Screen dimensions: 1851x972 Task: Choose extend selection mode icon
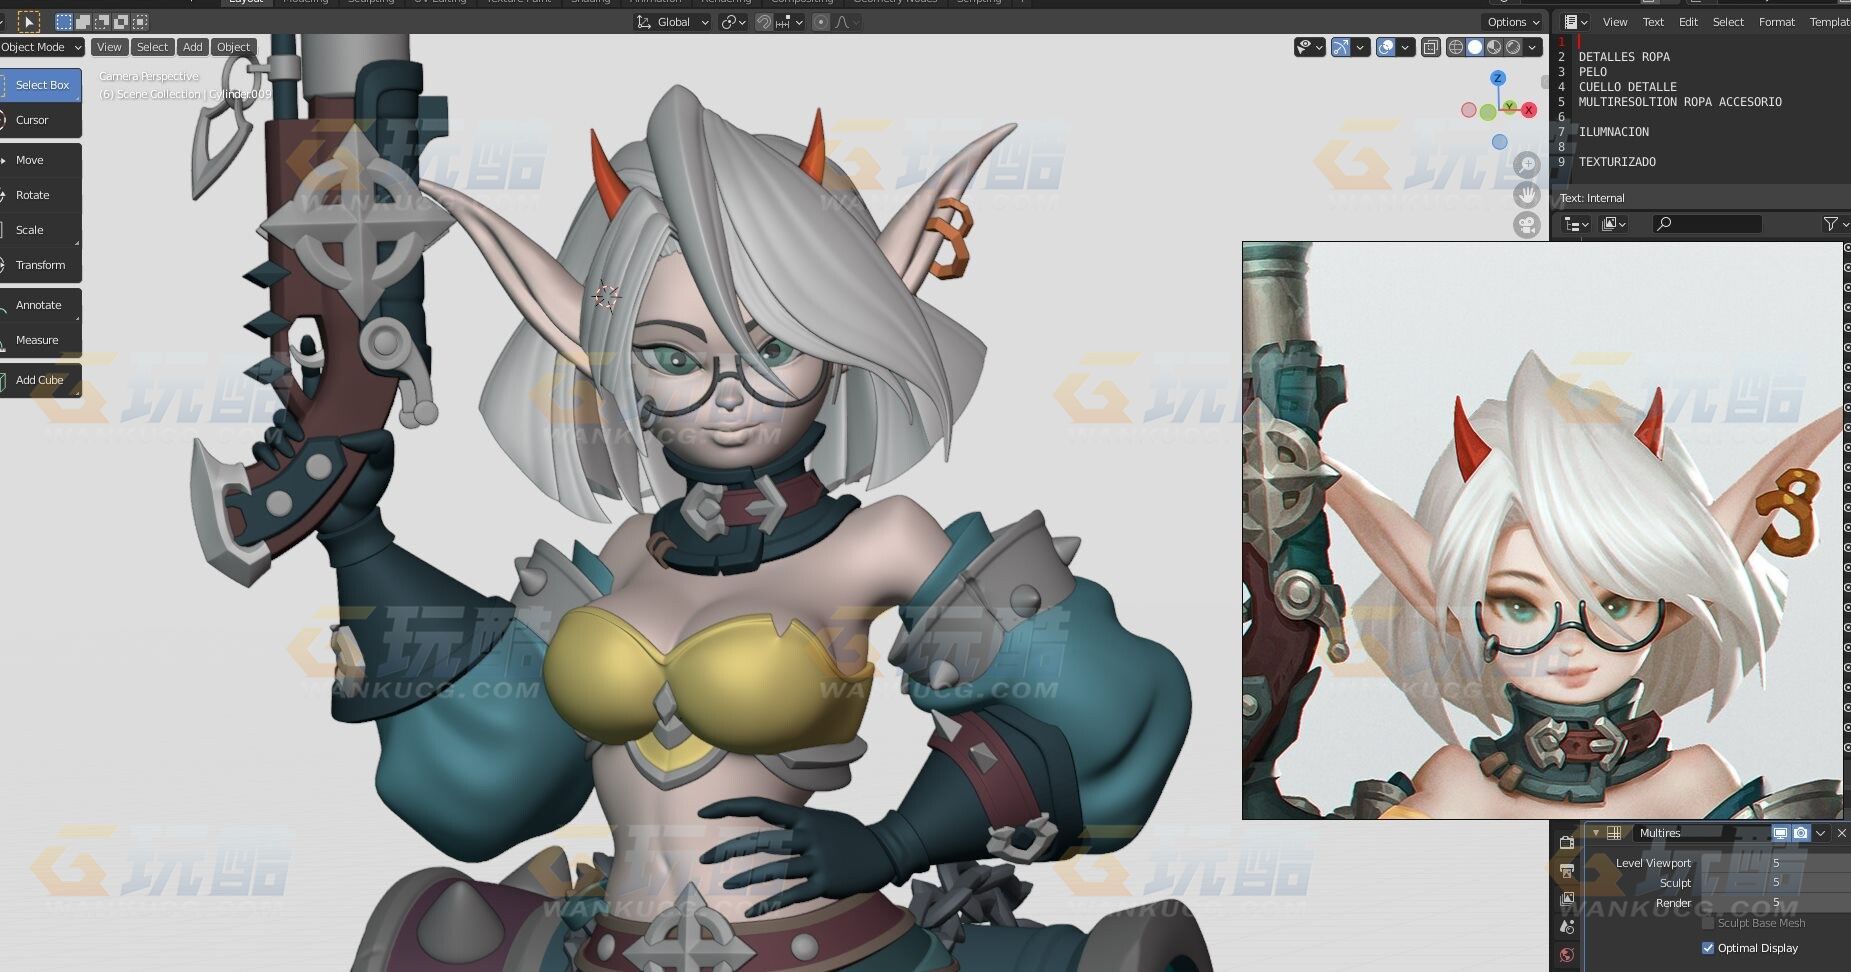point(83,21)
